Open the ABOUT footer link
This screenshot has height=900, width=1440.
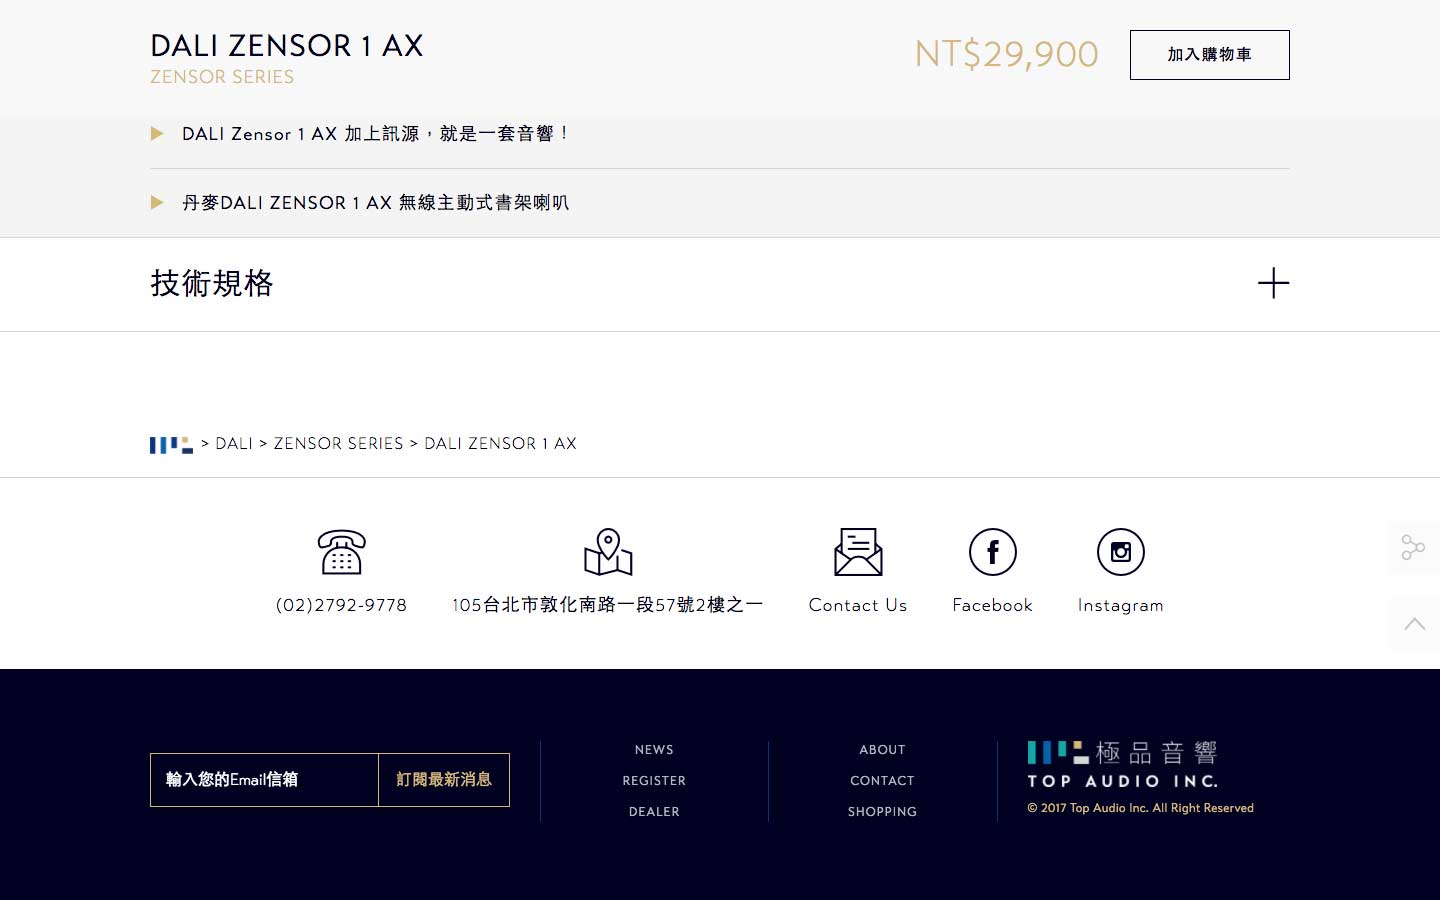click(x=882, y=750)
